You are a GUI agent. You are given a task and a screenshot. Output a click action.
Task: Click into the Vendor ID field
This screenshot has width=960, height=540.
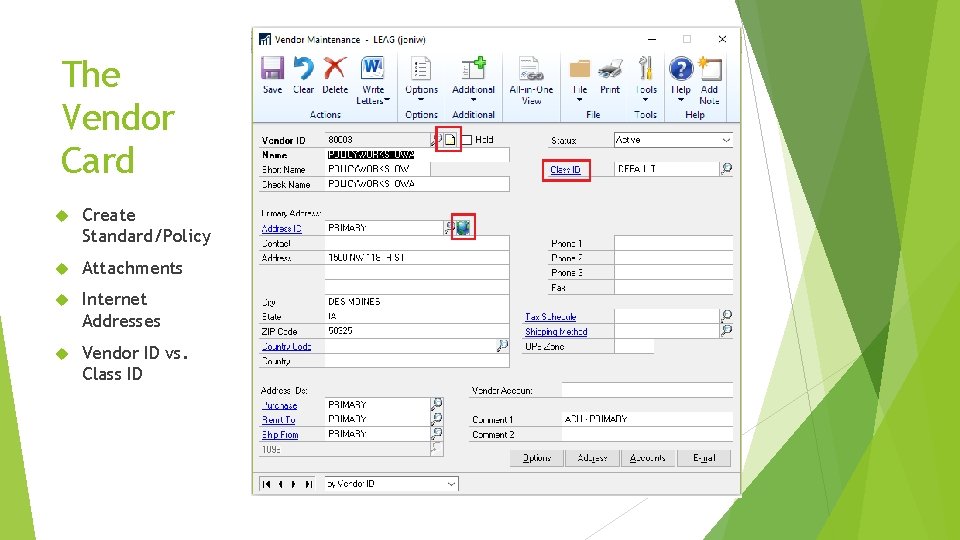pyautogui.click(x=377, y=140)
